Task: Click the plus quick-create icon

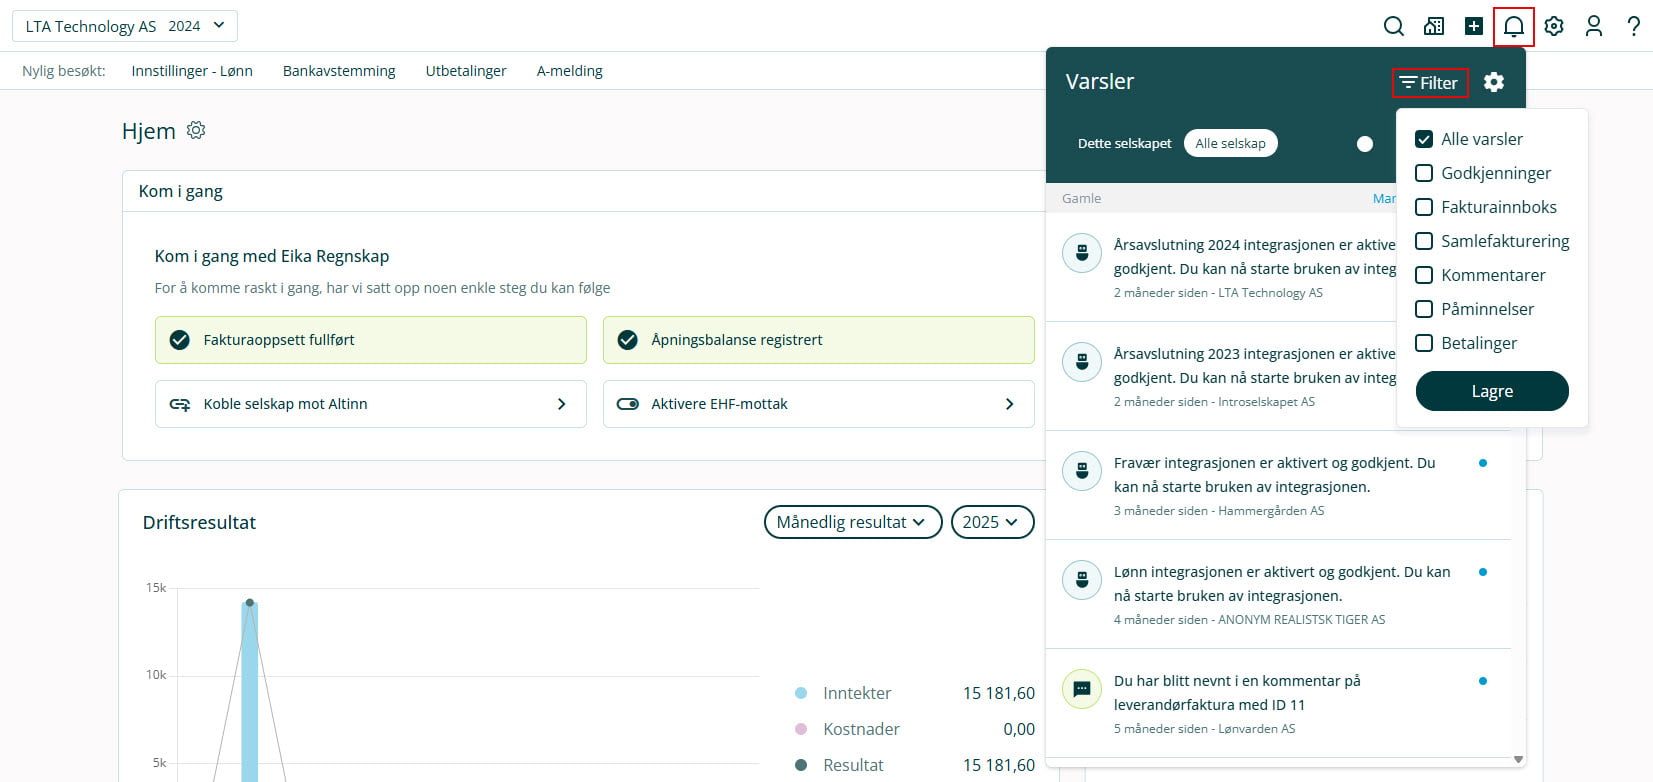Action: coord(1474,26)
